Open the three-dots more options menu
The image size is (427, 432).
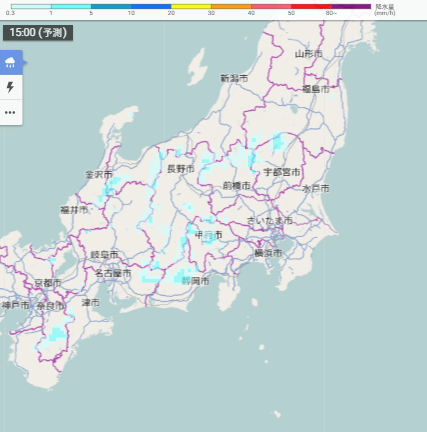click(x=10, y=112)
